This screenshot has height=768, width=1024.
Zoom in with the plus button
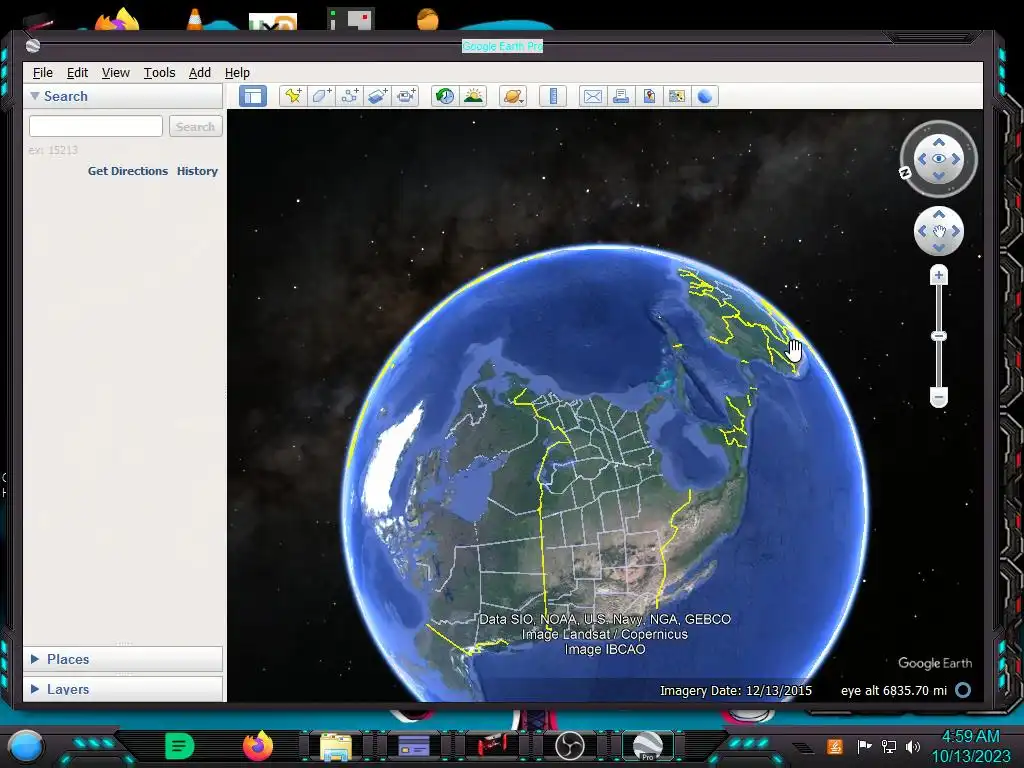tap(938, 275)
